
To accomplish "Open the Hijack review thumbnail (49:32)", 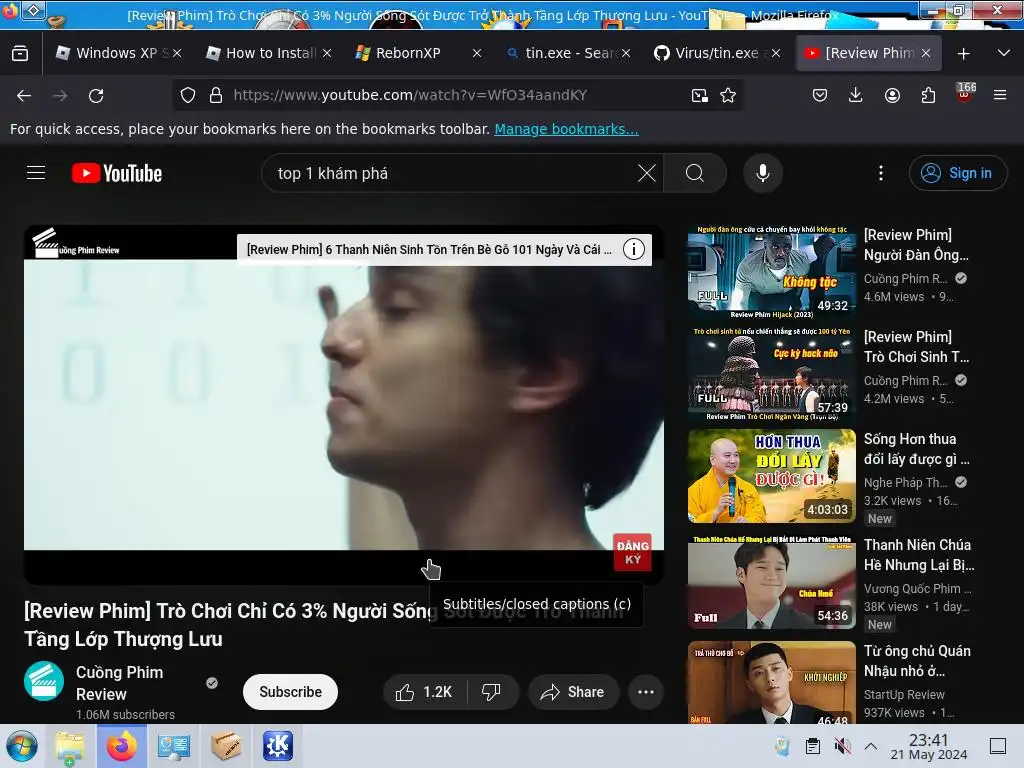I will pos(771,272).
